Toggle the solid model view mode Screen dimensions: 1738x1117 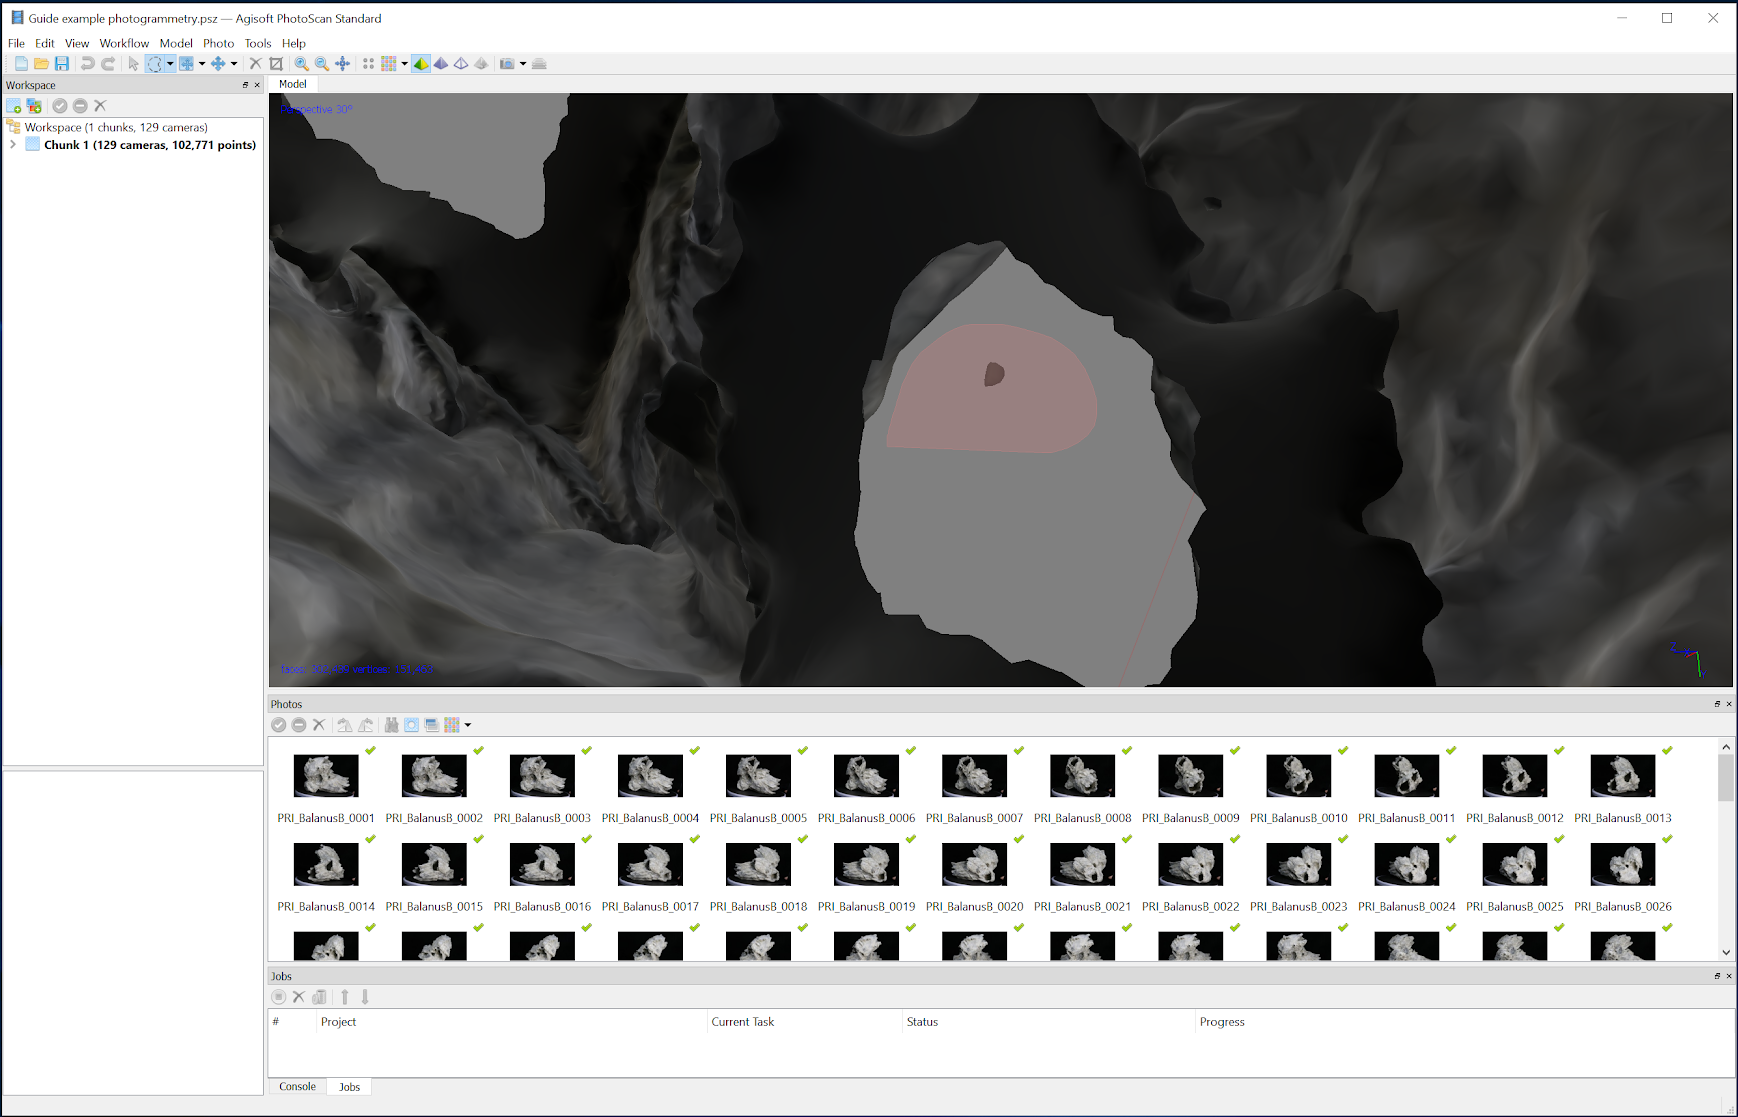441,64
